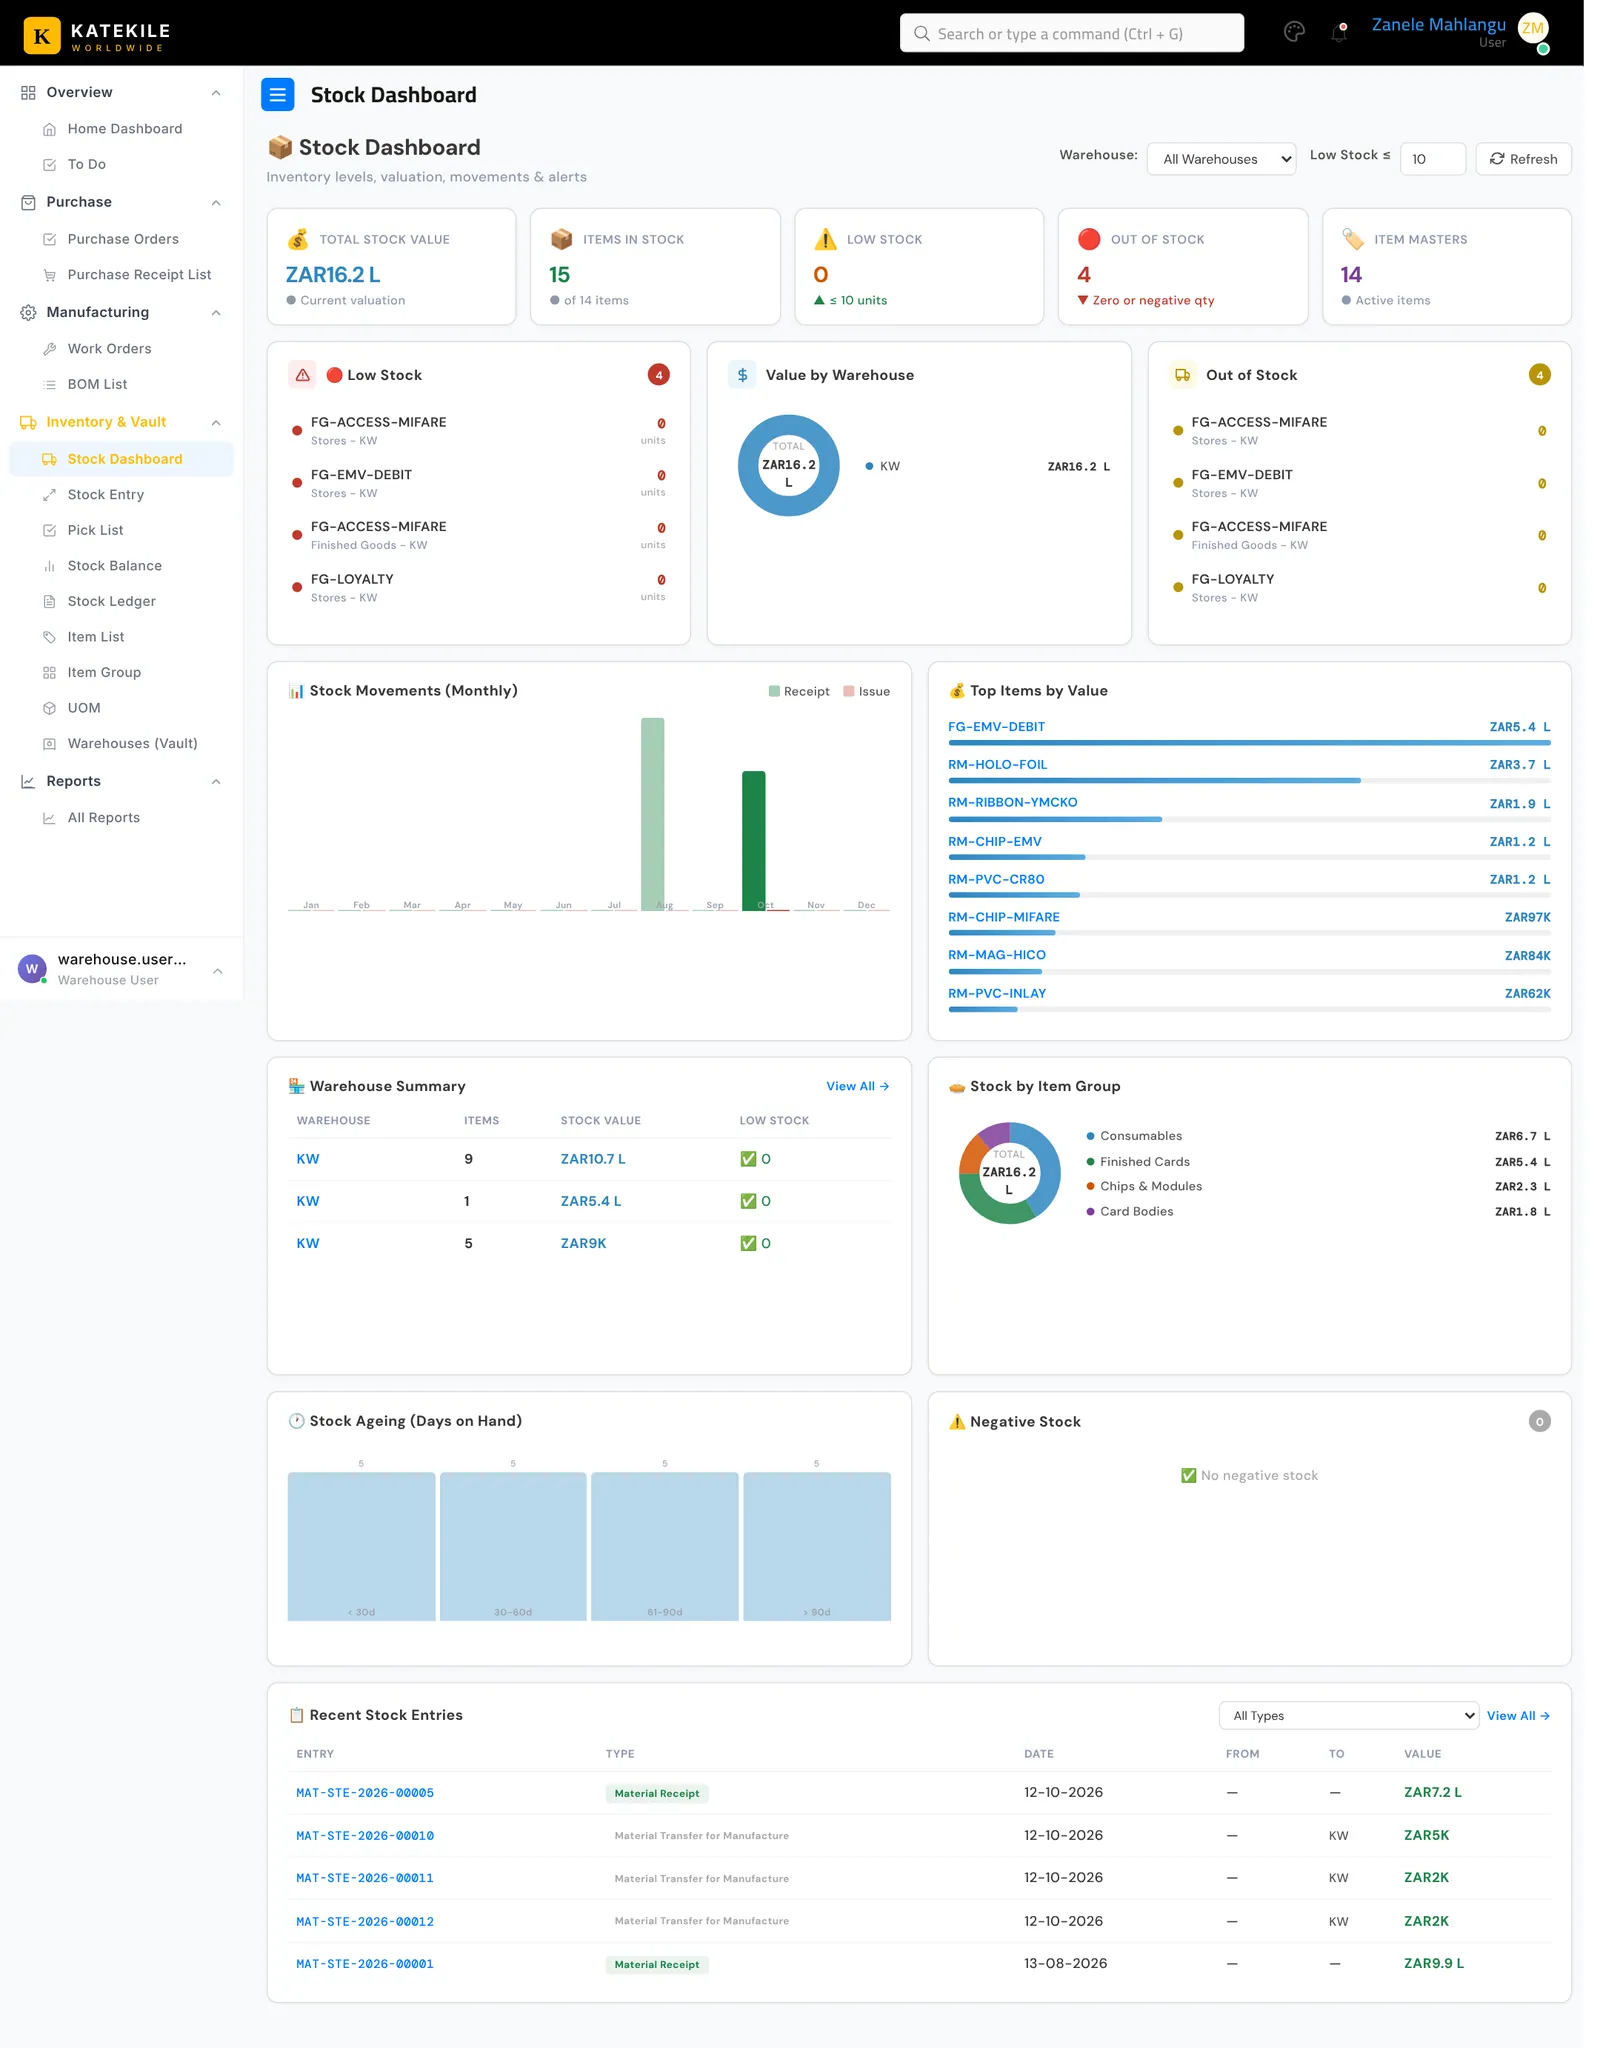Viewport: 1600px width, 2048px height.
Task: Click the Out of Stock summary card
Action: click(1182, 266)
